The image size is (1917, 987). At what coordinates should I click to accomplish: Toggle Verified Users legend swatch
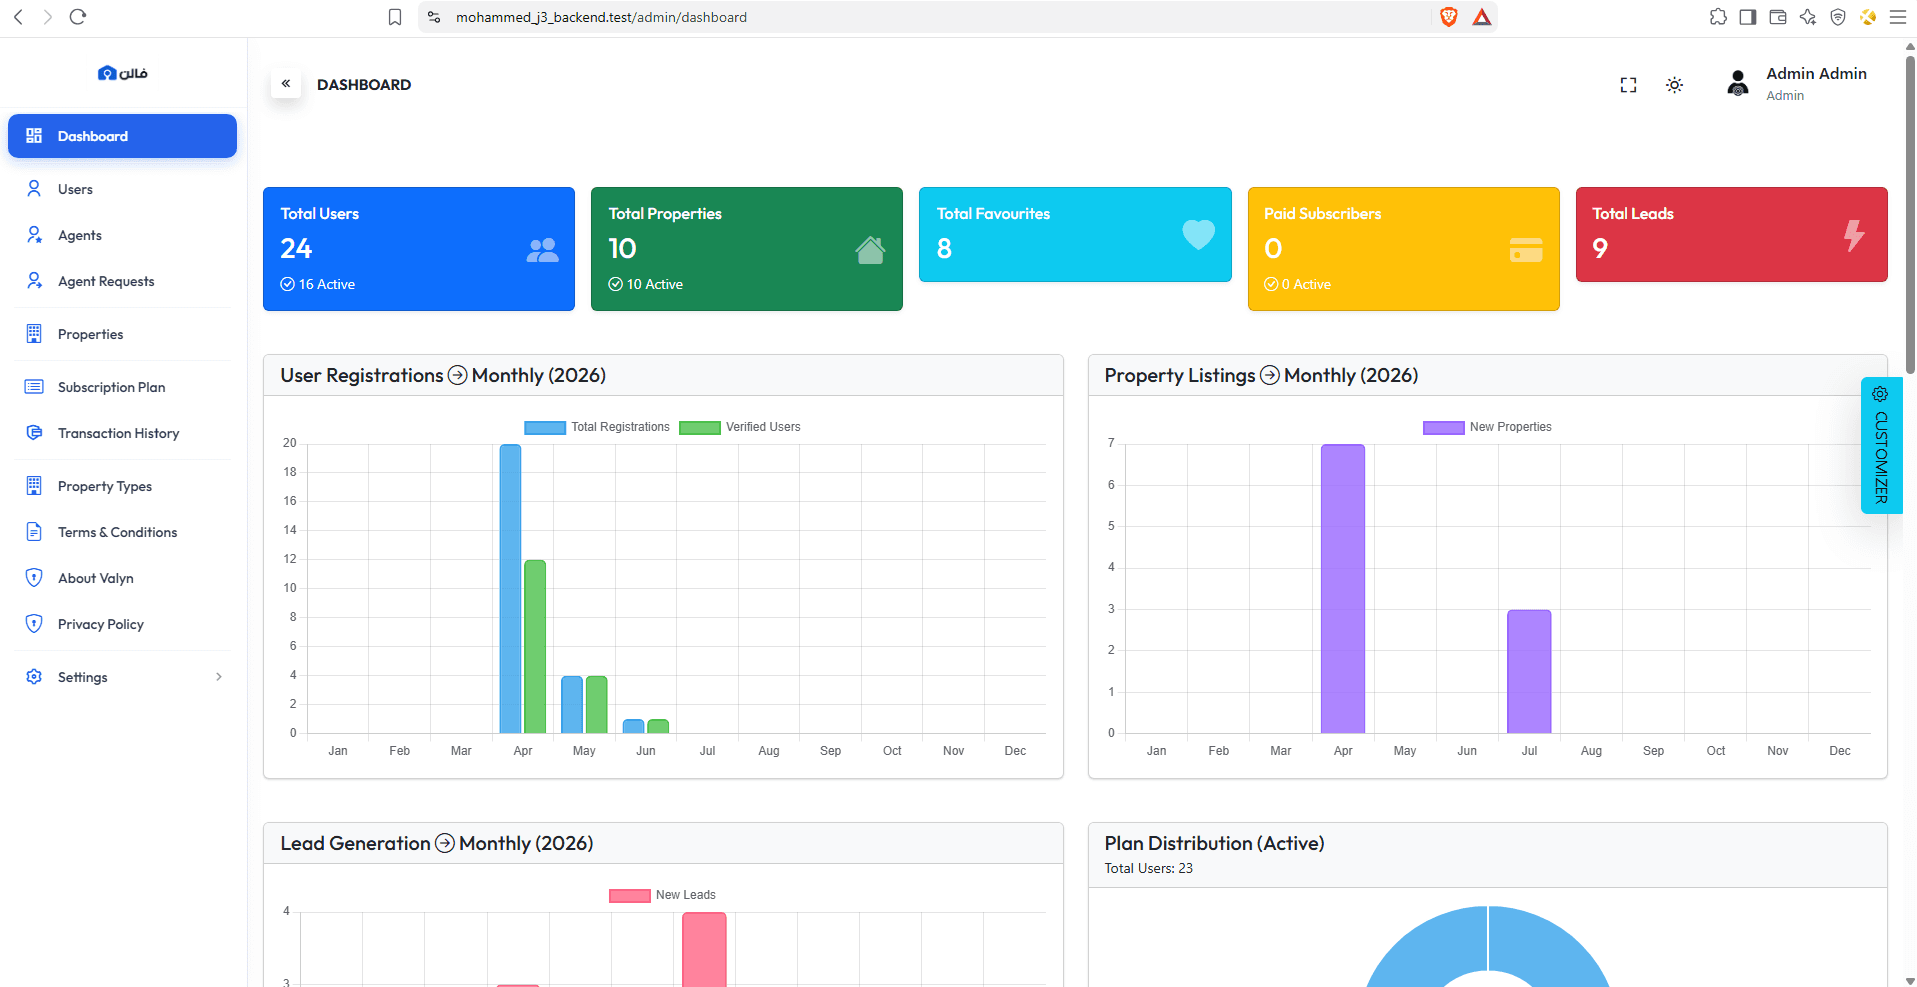[700, 427]
